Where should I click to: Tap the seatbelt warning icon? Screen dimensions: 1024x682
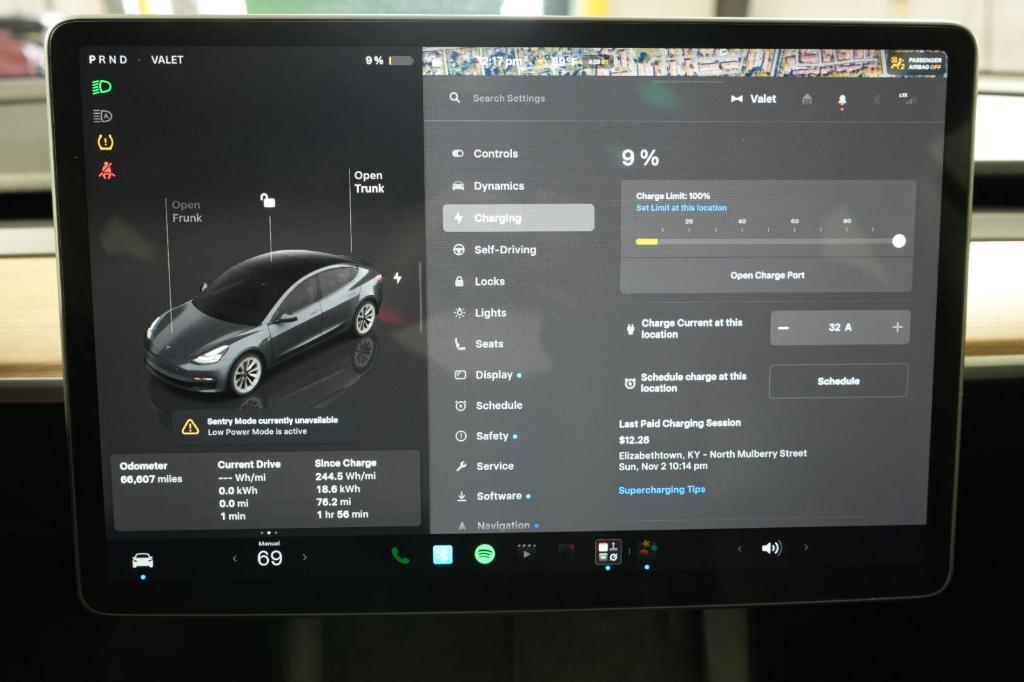(x=106, y=170)
